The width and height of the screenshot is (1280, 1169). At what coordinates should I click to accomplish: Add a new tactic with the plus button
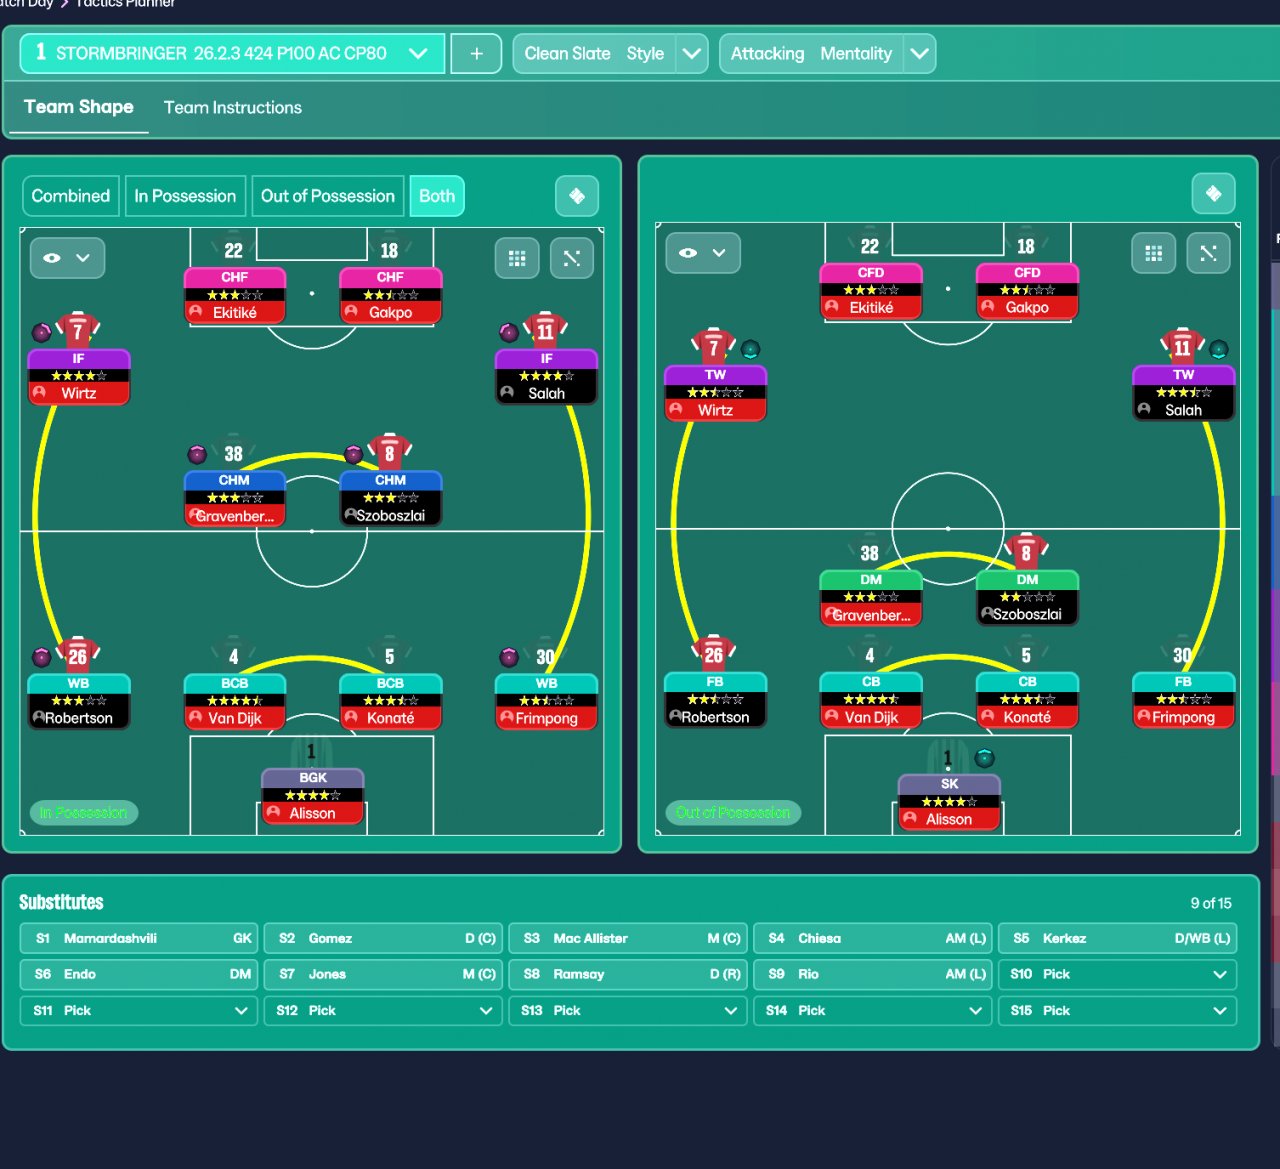[x=476, y=54]
